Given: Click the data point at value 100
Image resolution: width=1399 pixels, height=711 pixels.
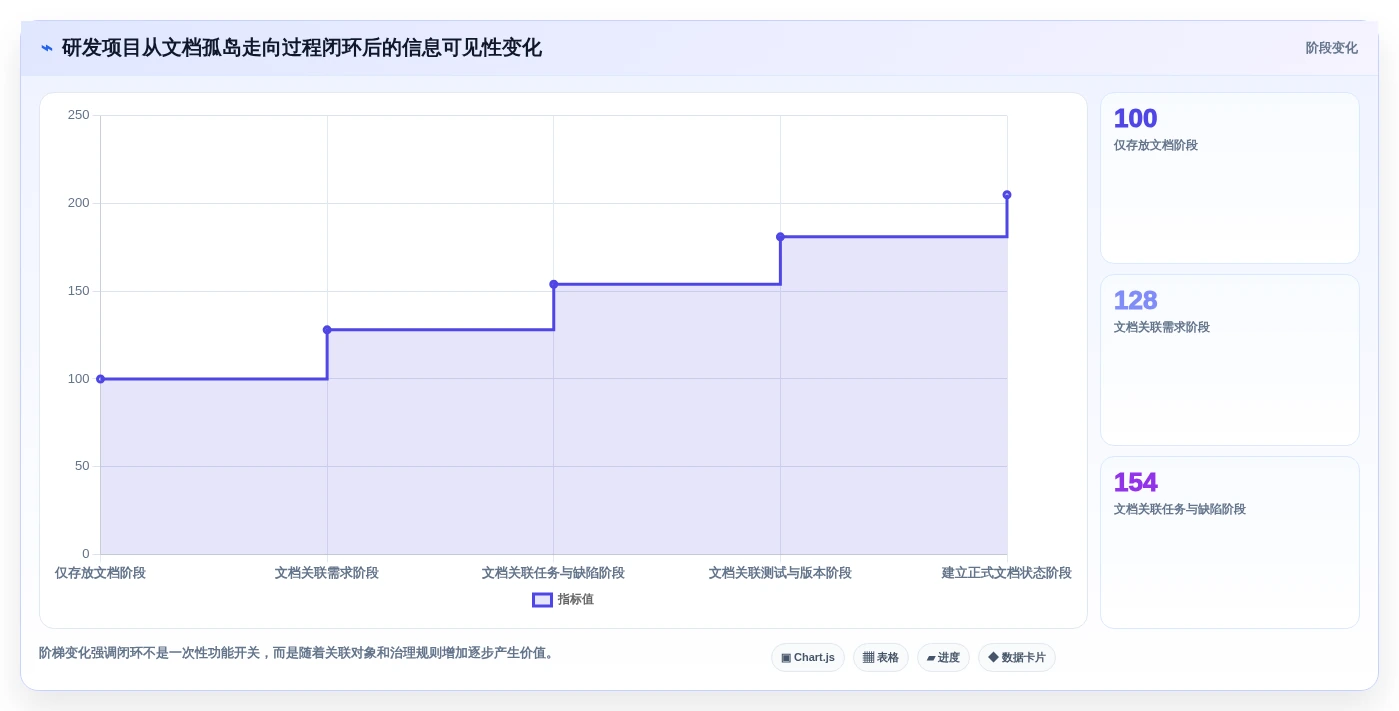Looking at the screenshot, I should (100, 379).
